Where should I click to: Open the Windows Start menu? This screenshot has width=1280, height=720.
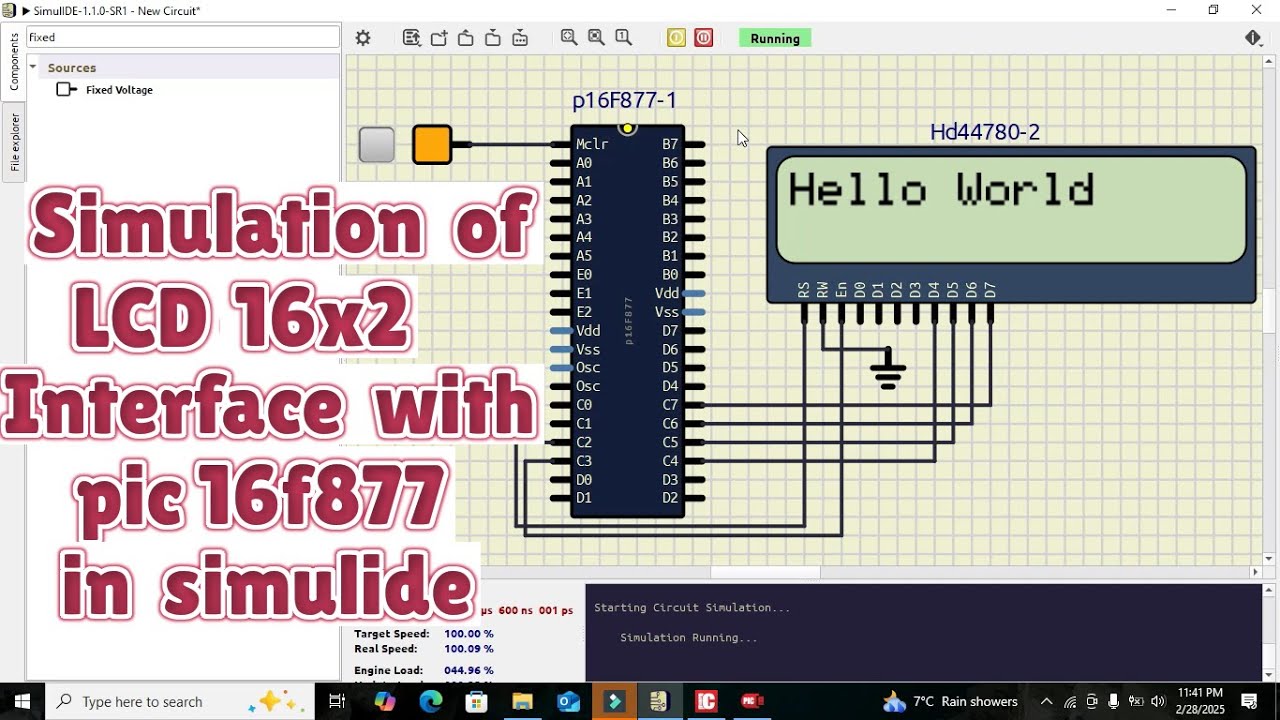[x=22, y=701]
